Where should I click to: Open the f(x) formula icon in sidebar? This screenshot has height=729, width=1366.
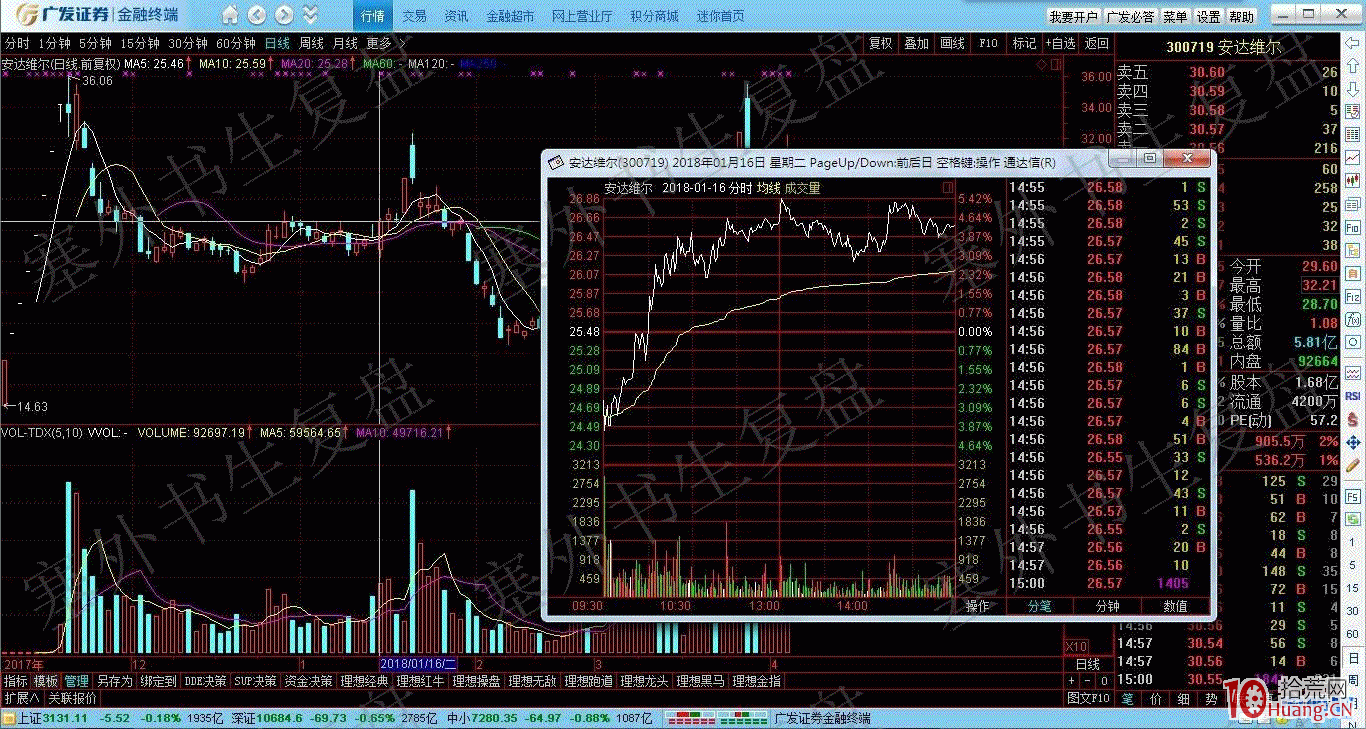[x=1352, y=319]
